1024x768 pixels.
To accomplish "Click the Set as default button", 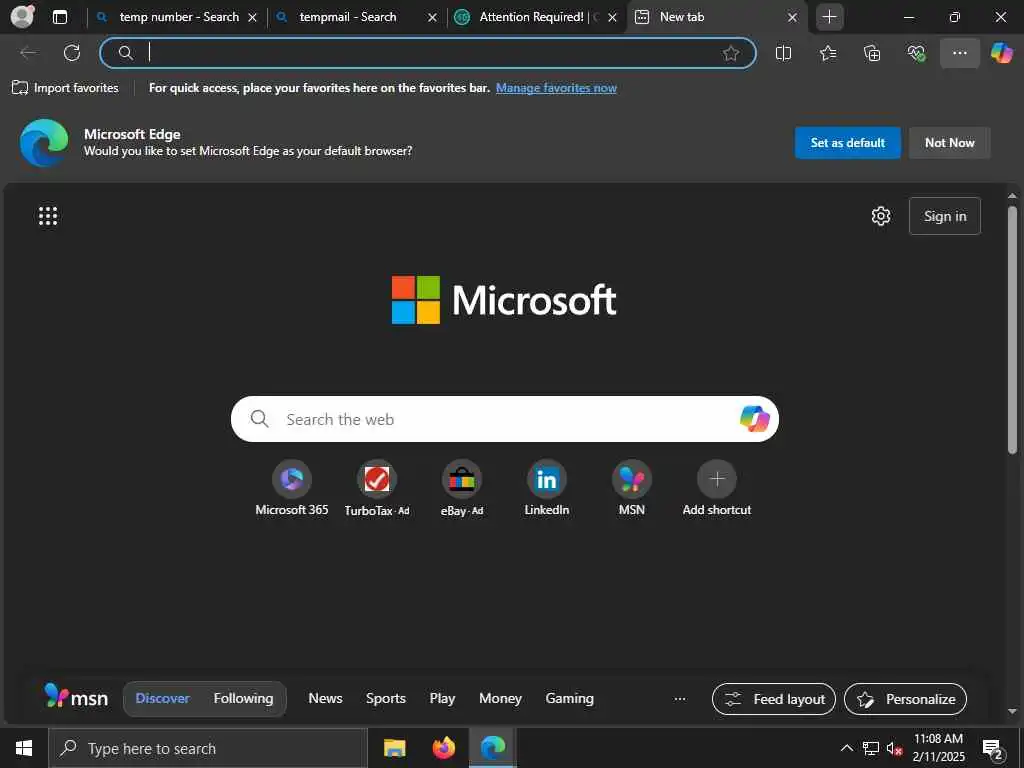I will pos(848,142).
